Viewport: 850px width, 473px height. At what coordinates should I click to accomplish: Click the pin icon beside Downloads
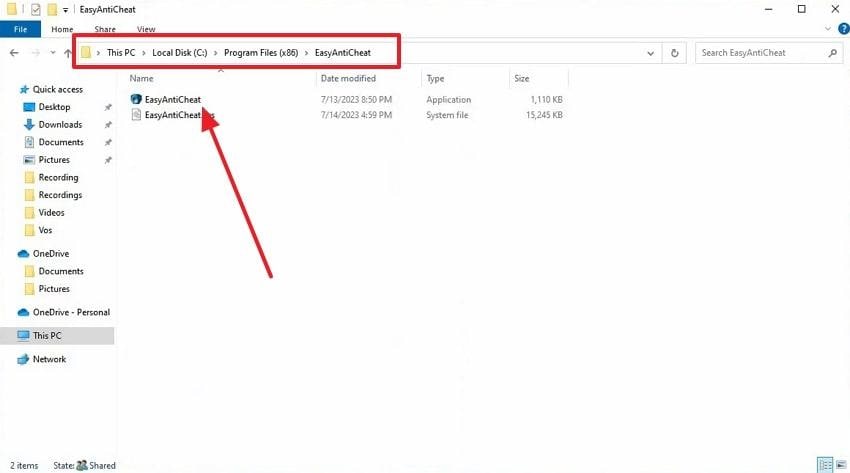click(108, 125)
